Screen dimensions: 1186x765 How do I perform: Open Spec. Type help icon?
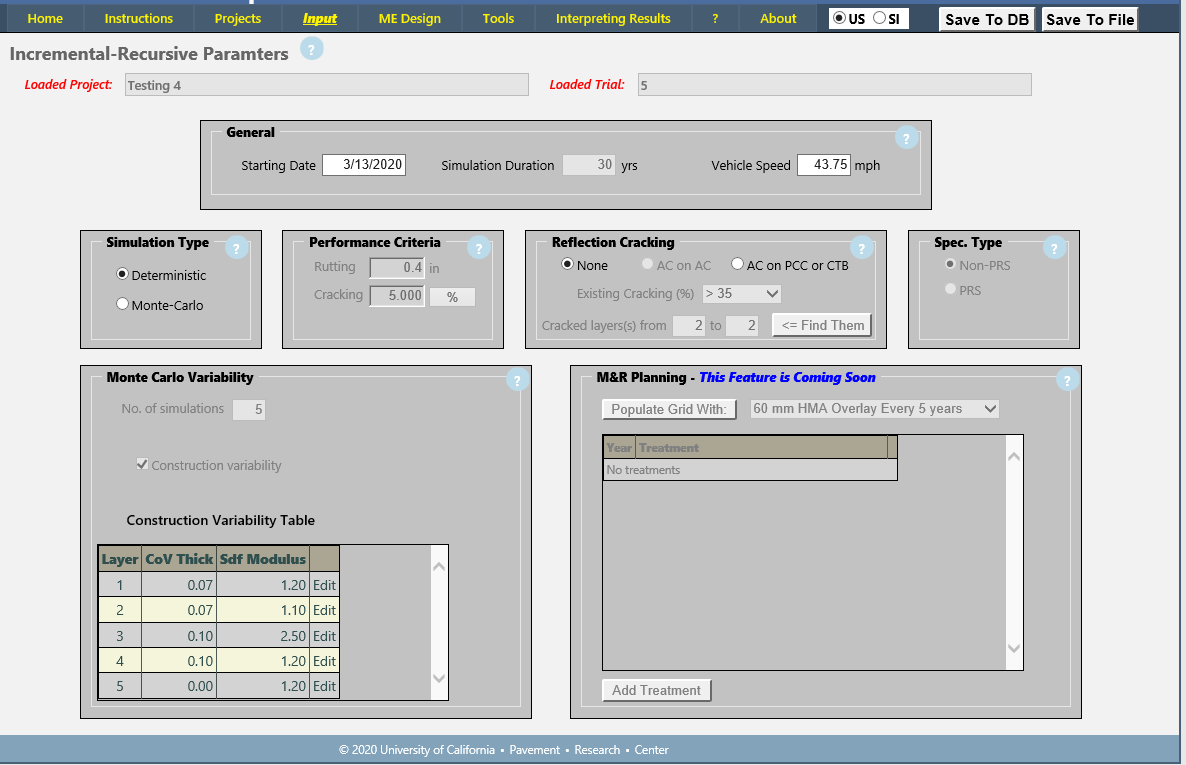[x=1054, y=249]
